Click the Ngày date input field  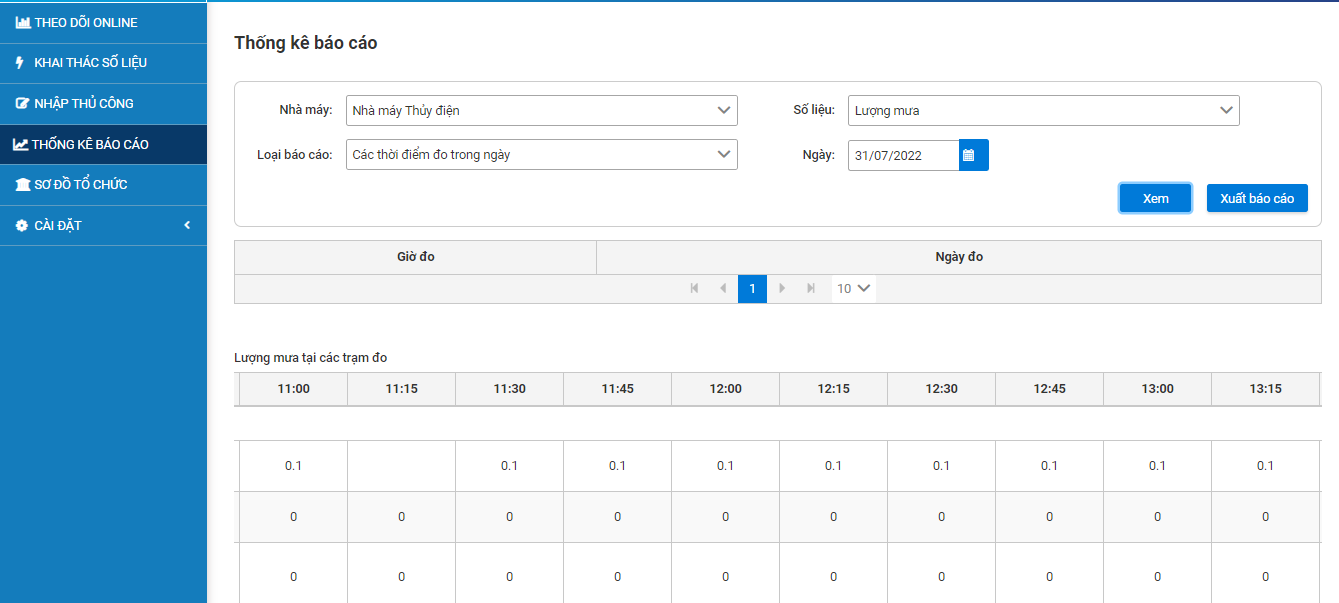tap(902, 155)
